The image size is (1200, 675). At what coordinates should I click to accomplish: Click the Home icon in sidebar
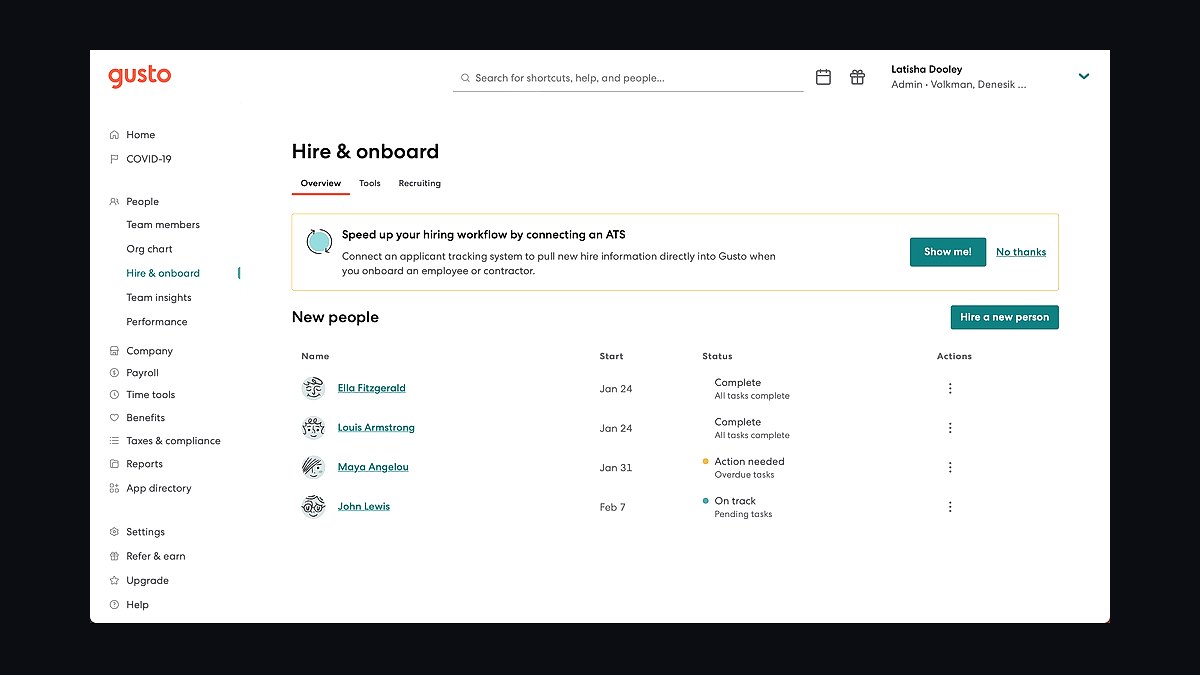click(114, 135)
